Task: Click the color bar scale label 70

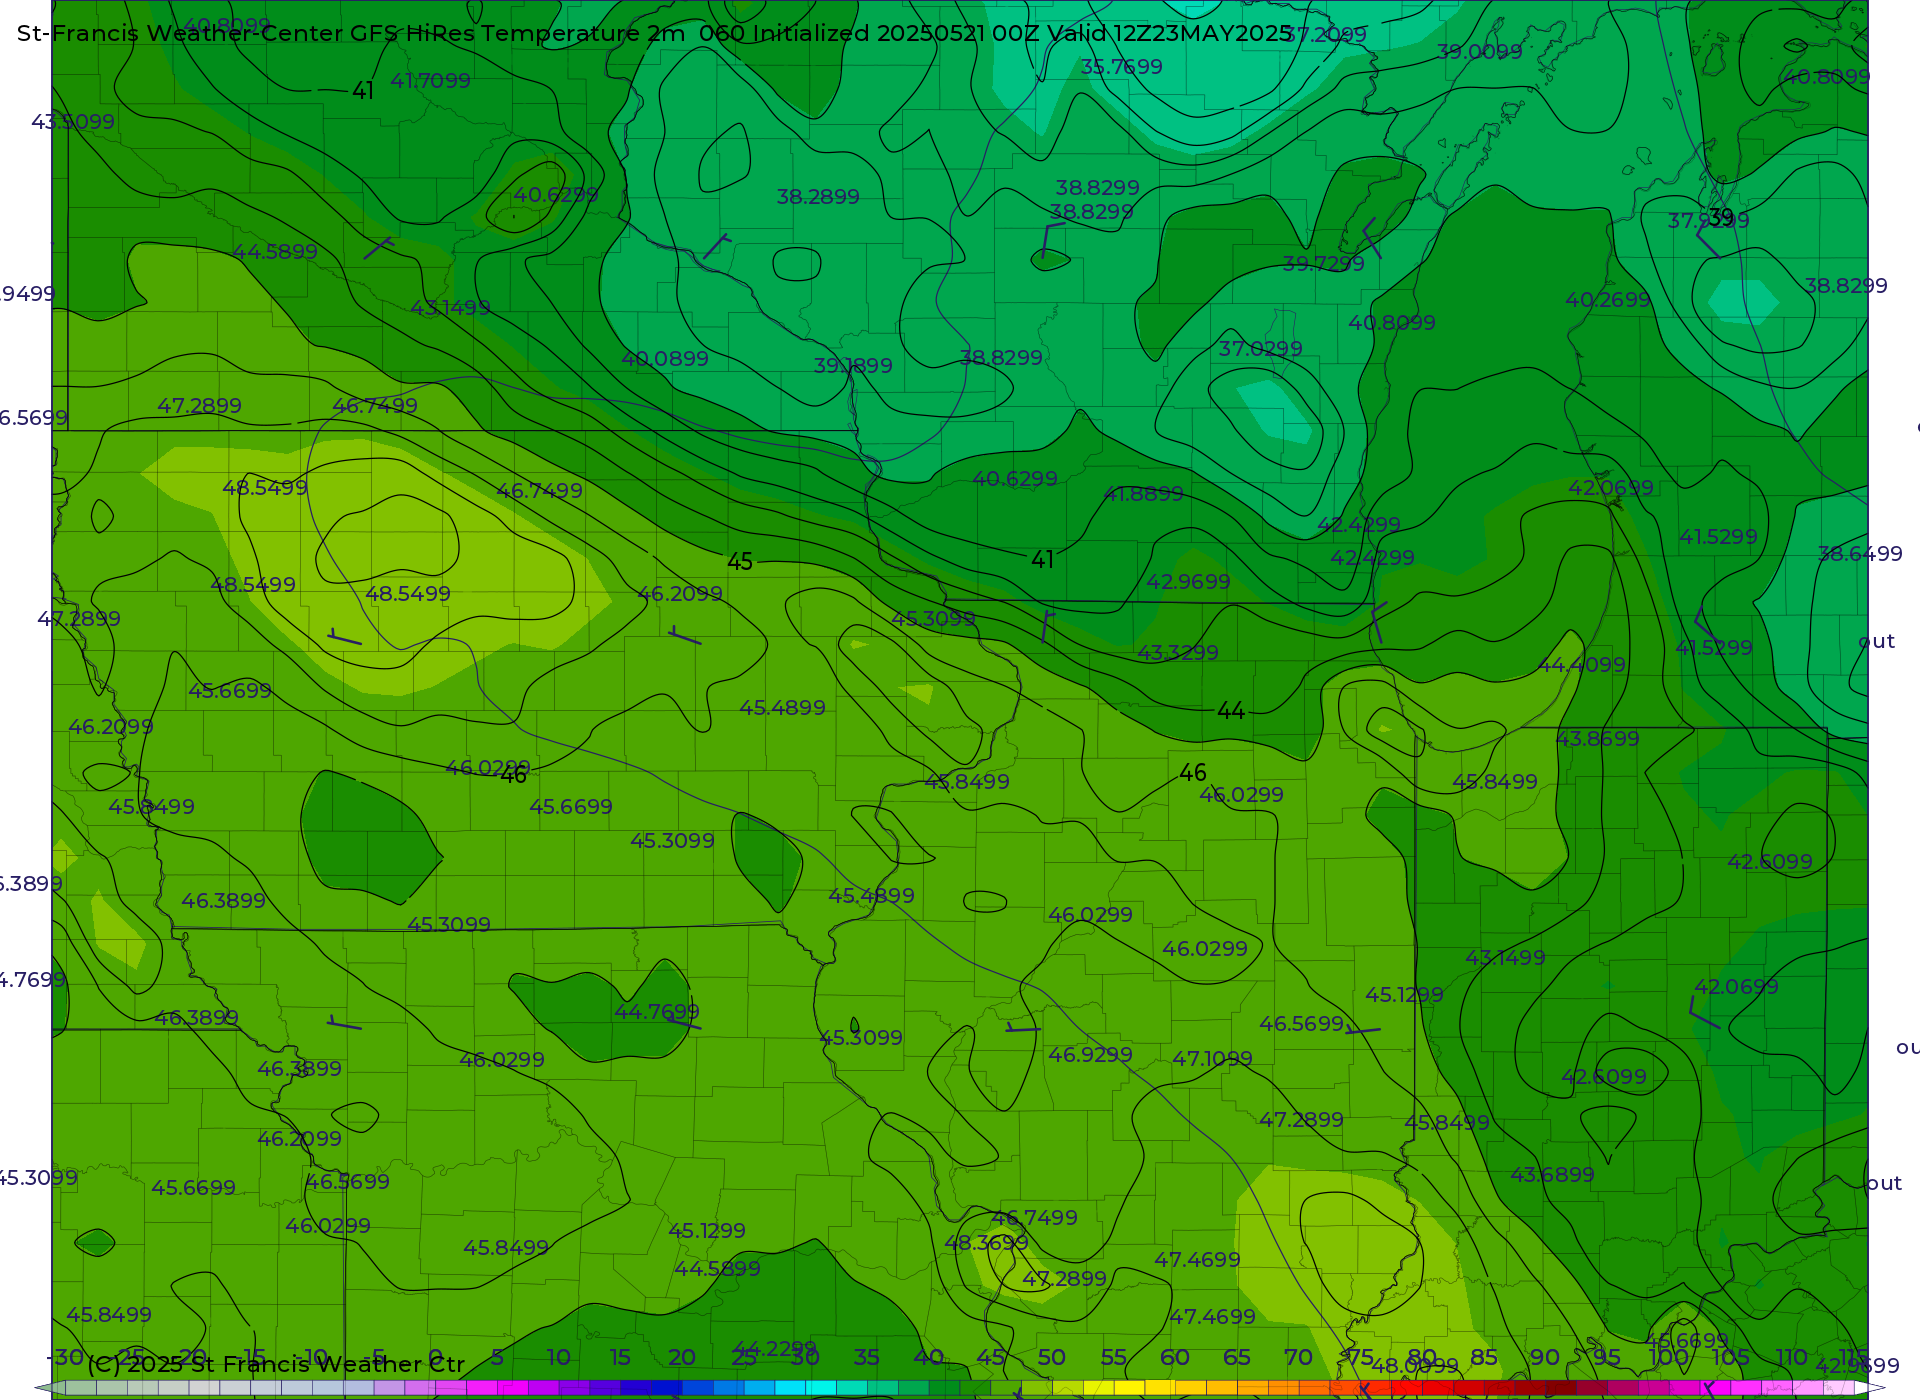Action: click(1298, 1358)
